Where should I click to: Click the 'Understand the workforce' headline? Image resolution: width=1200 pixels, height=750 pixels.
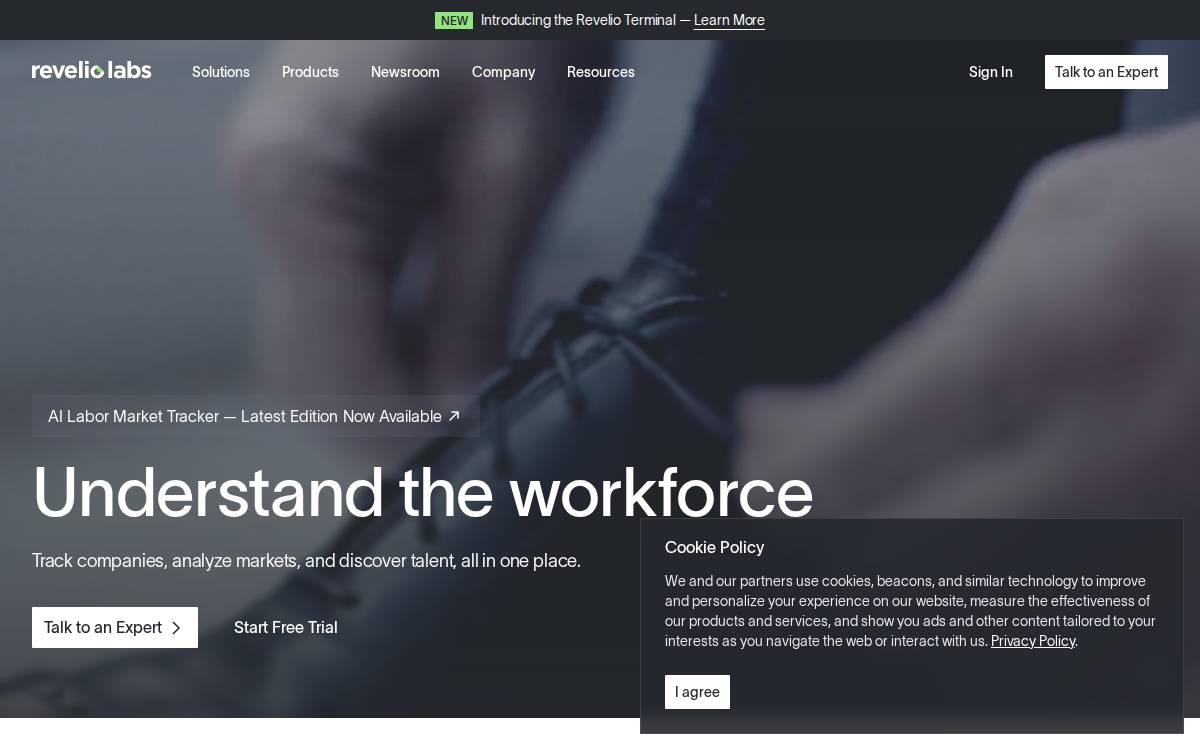tap(423, 492)
